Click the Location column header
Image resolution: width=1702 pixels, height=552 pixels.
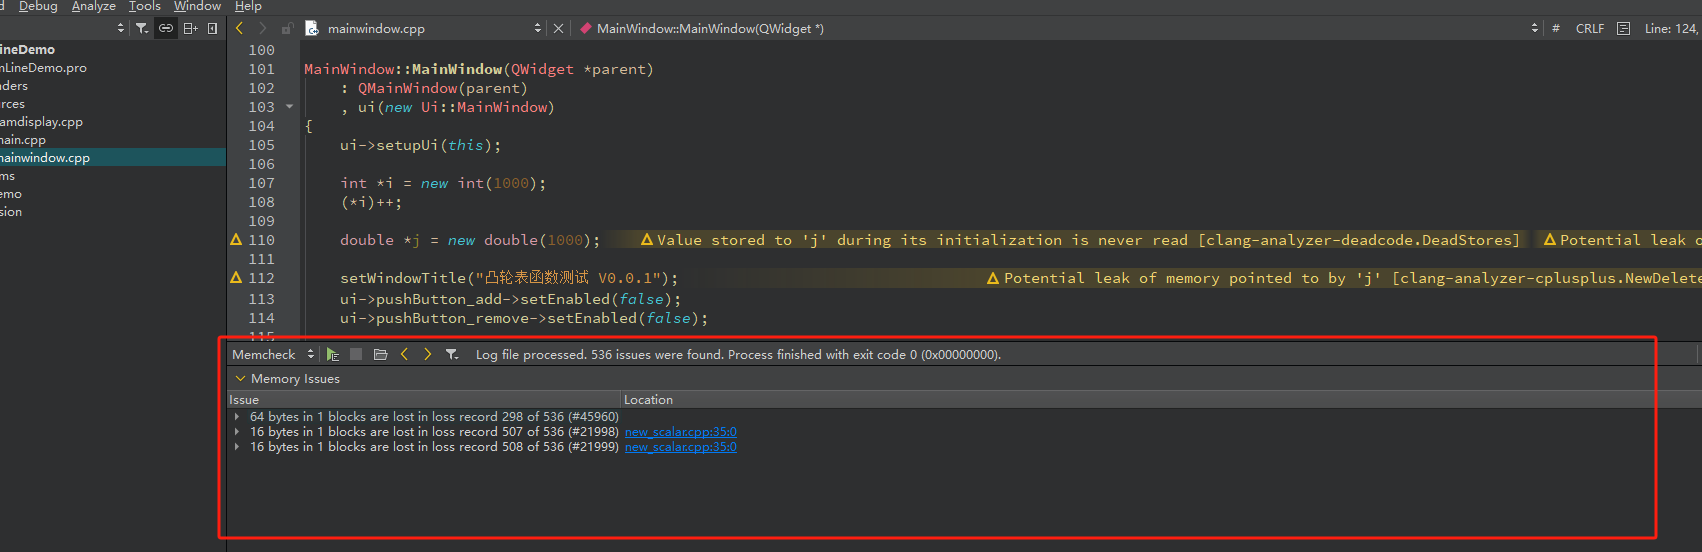tap(1161, 399)
